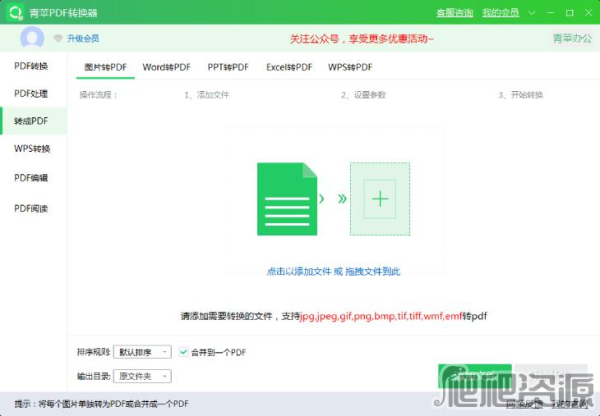Switch to the Word转PDF tab
The height and width of the screenshot is (416, 600).
point(166,67)
